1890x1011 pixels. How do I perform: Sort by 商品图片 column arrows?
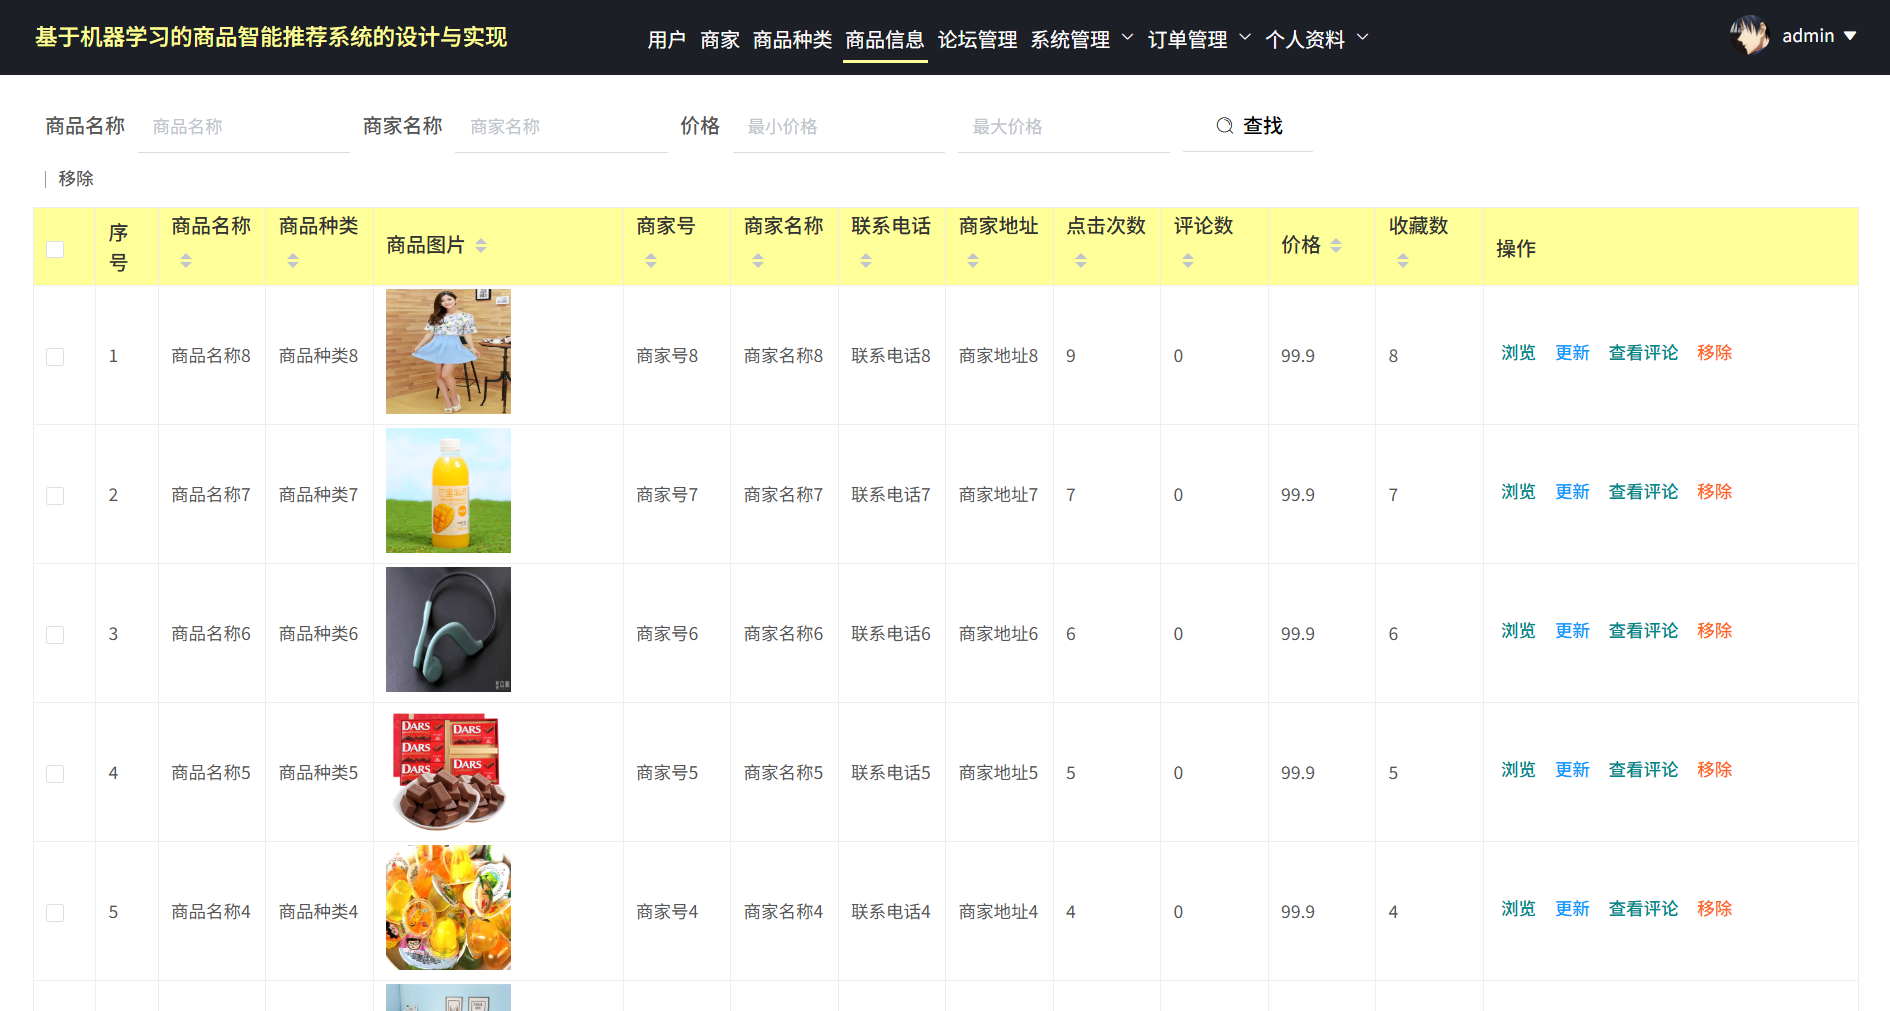481,246
